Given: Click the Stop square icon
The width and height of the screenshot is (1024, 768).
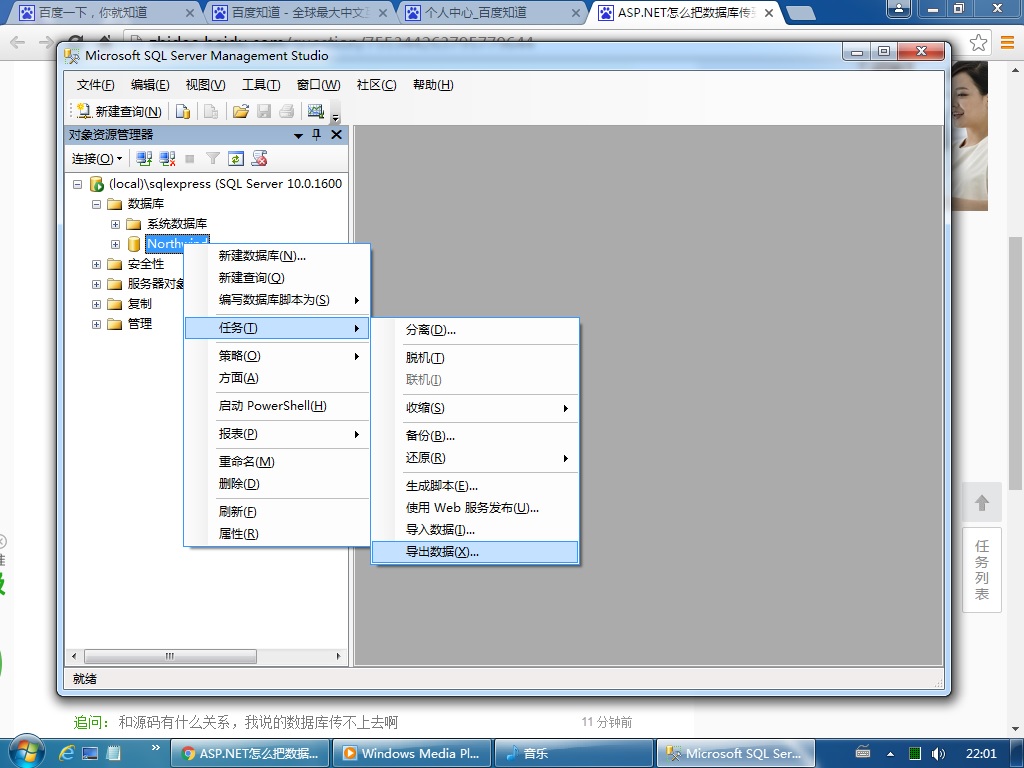Looking at the screenshot, I should coord(190,159).
